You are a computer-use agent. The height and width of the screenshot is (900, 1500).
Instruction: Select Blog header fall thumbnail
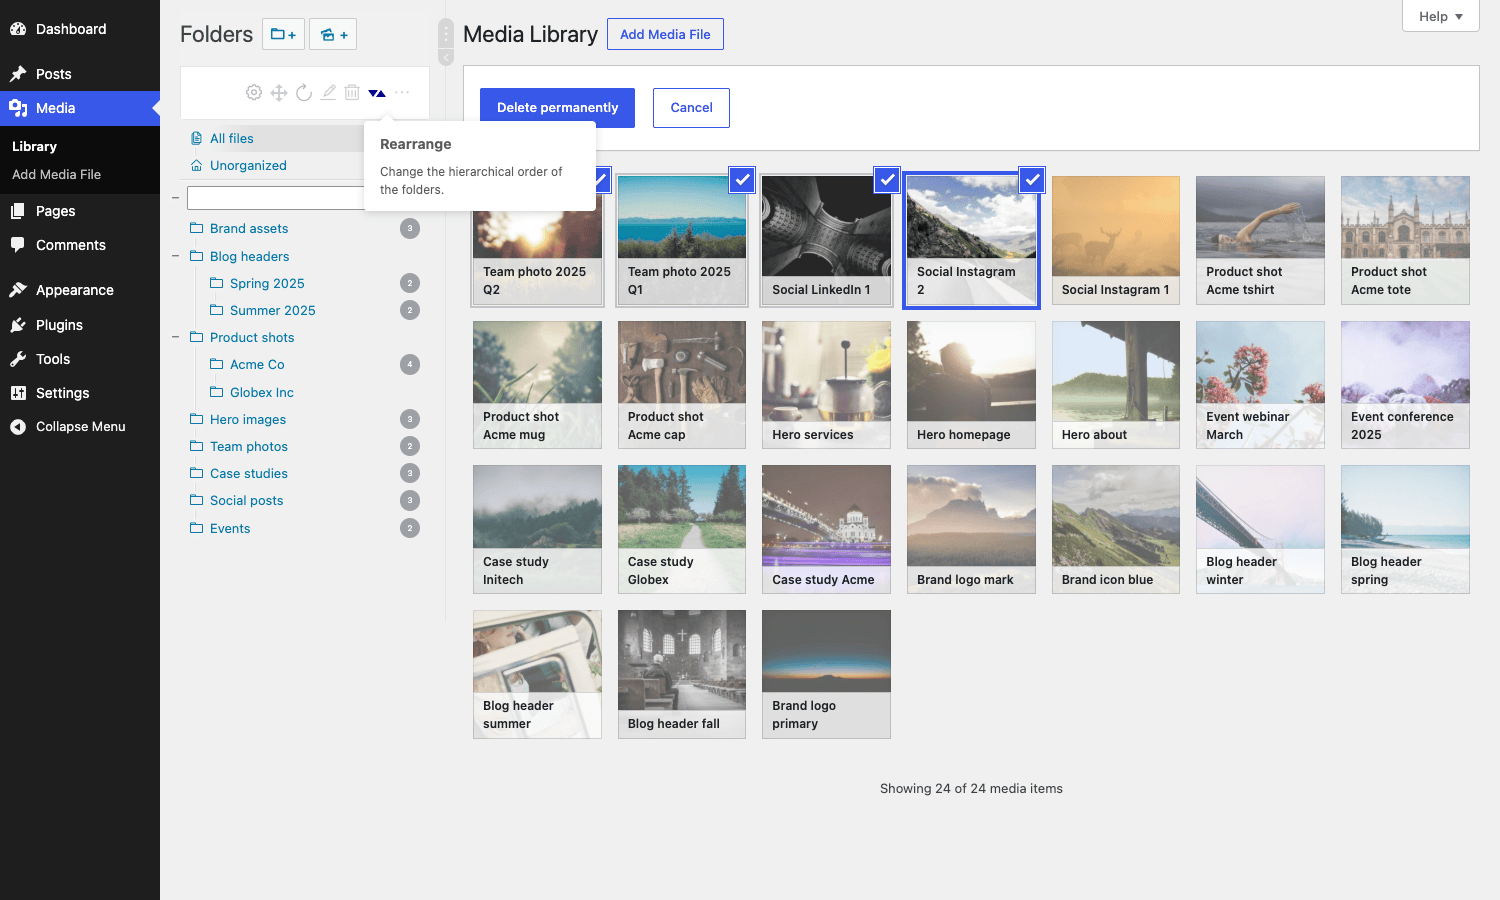682,674
